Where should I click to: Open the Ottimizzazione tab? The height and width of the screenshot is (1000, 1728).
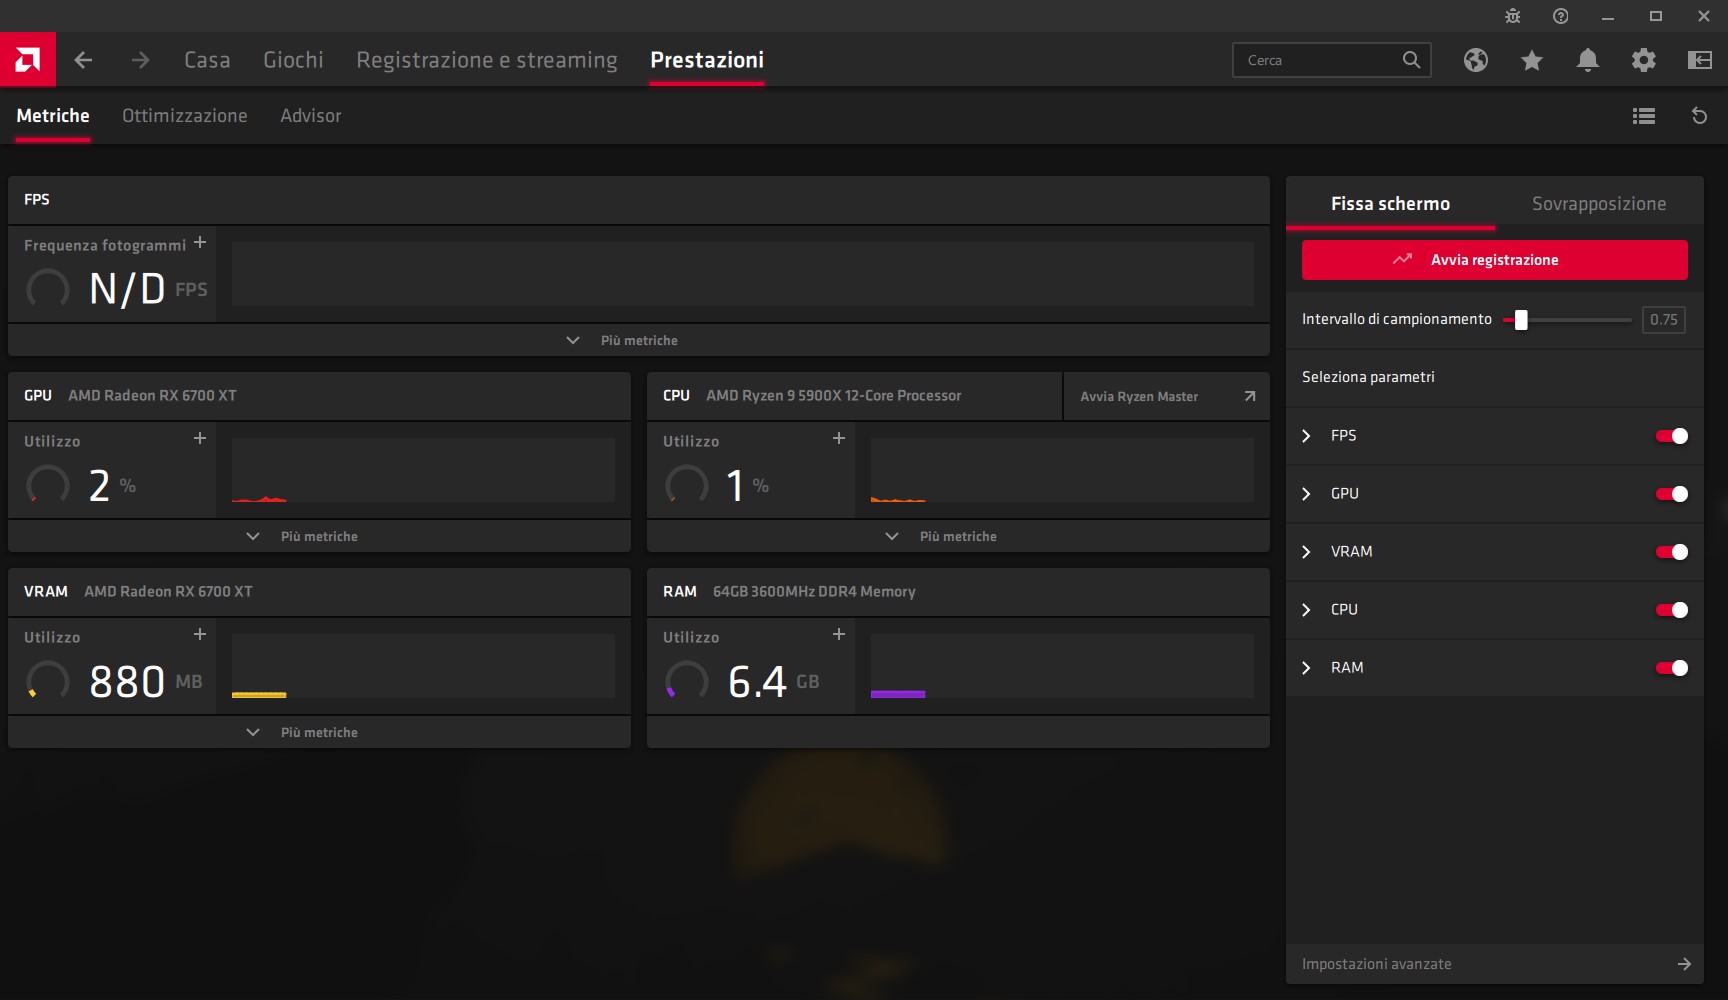coord(184,116)
